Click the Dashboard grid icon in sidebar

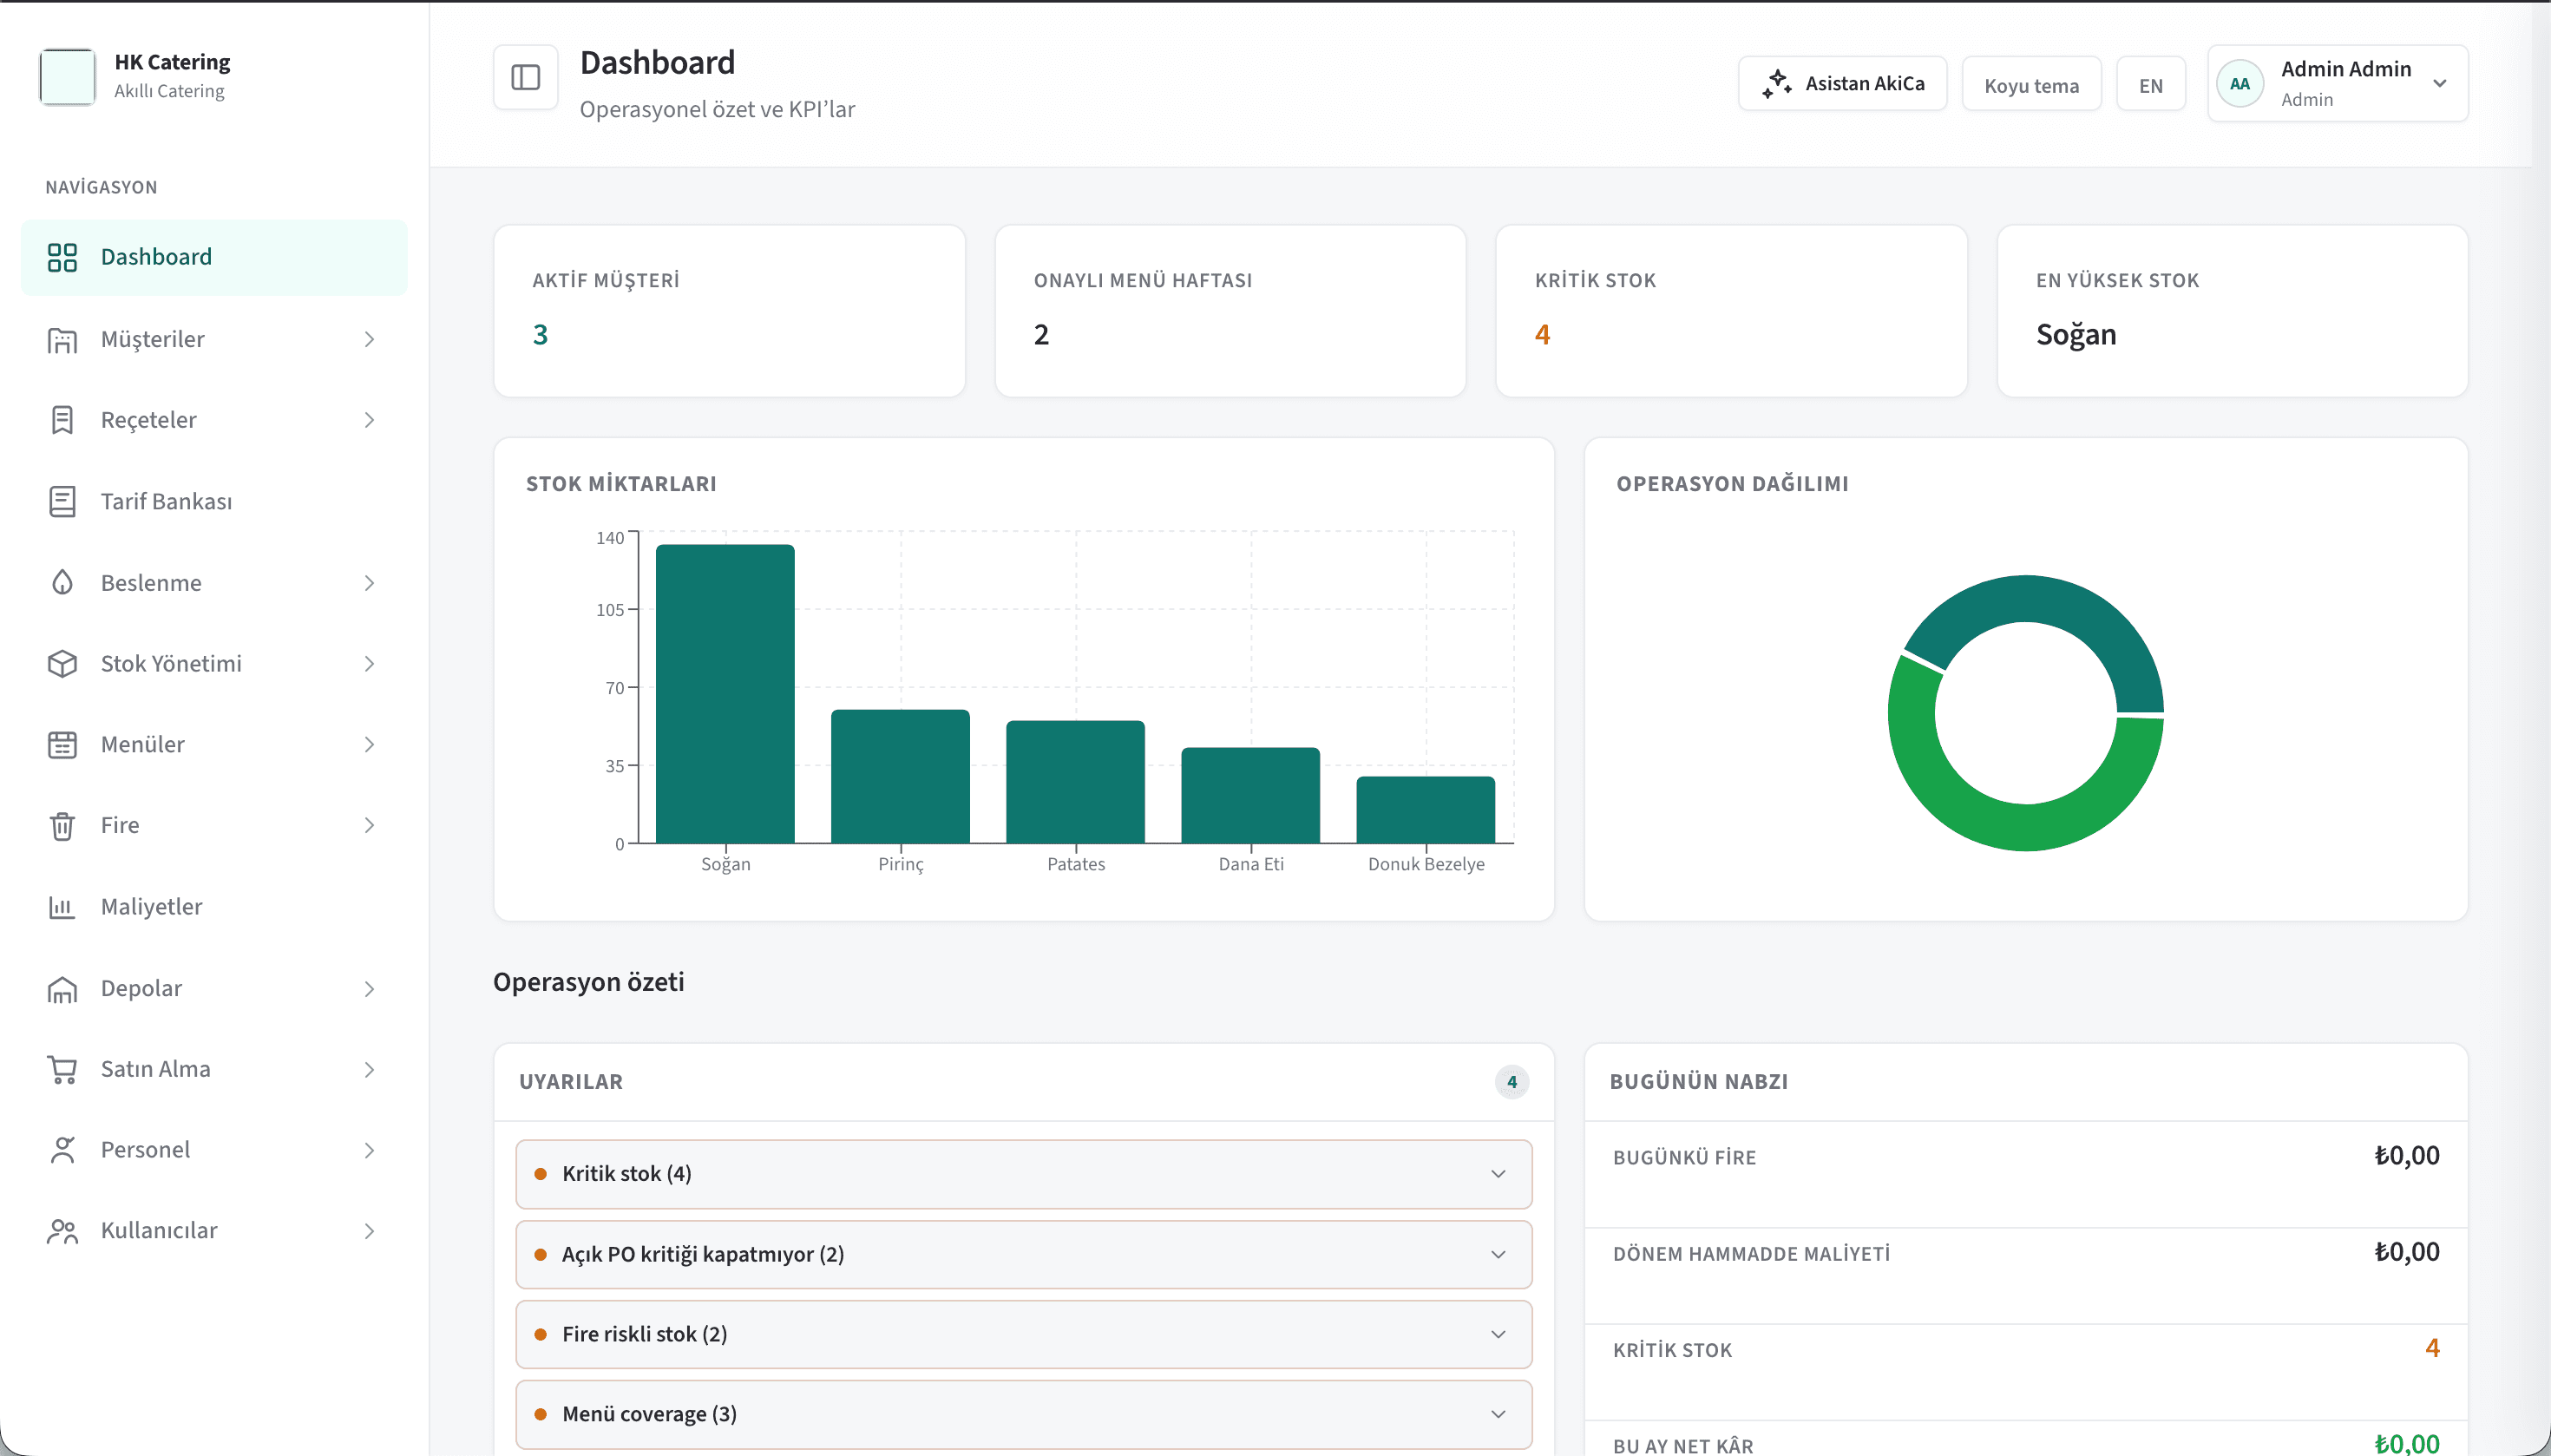coord(62,257)
